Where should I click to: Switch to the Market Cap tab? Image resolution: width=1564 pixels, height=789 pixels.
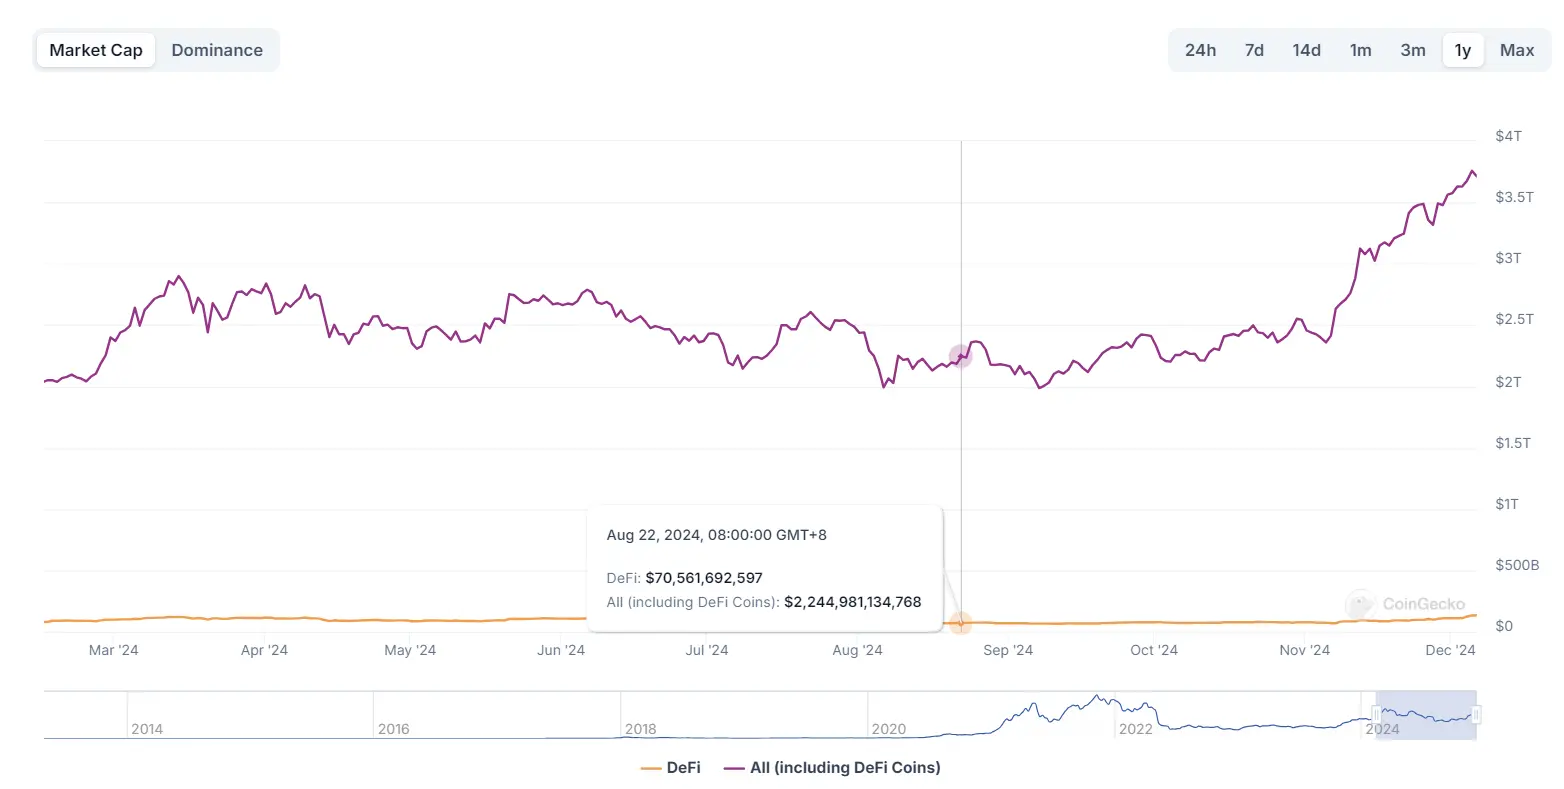[96, 50]
